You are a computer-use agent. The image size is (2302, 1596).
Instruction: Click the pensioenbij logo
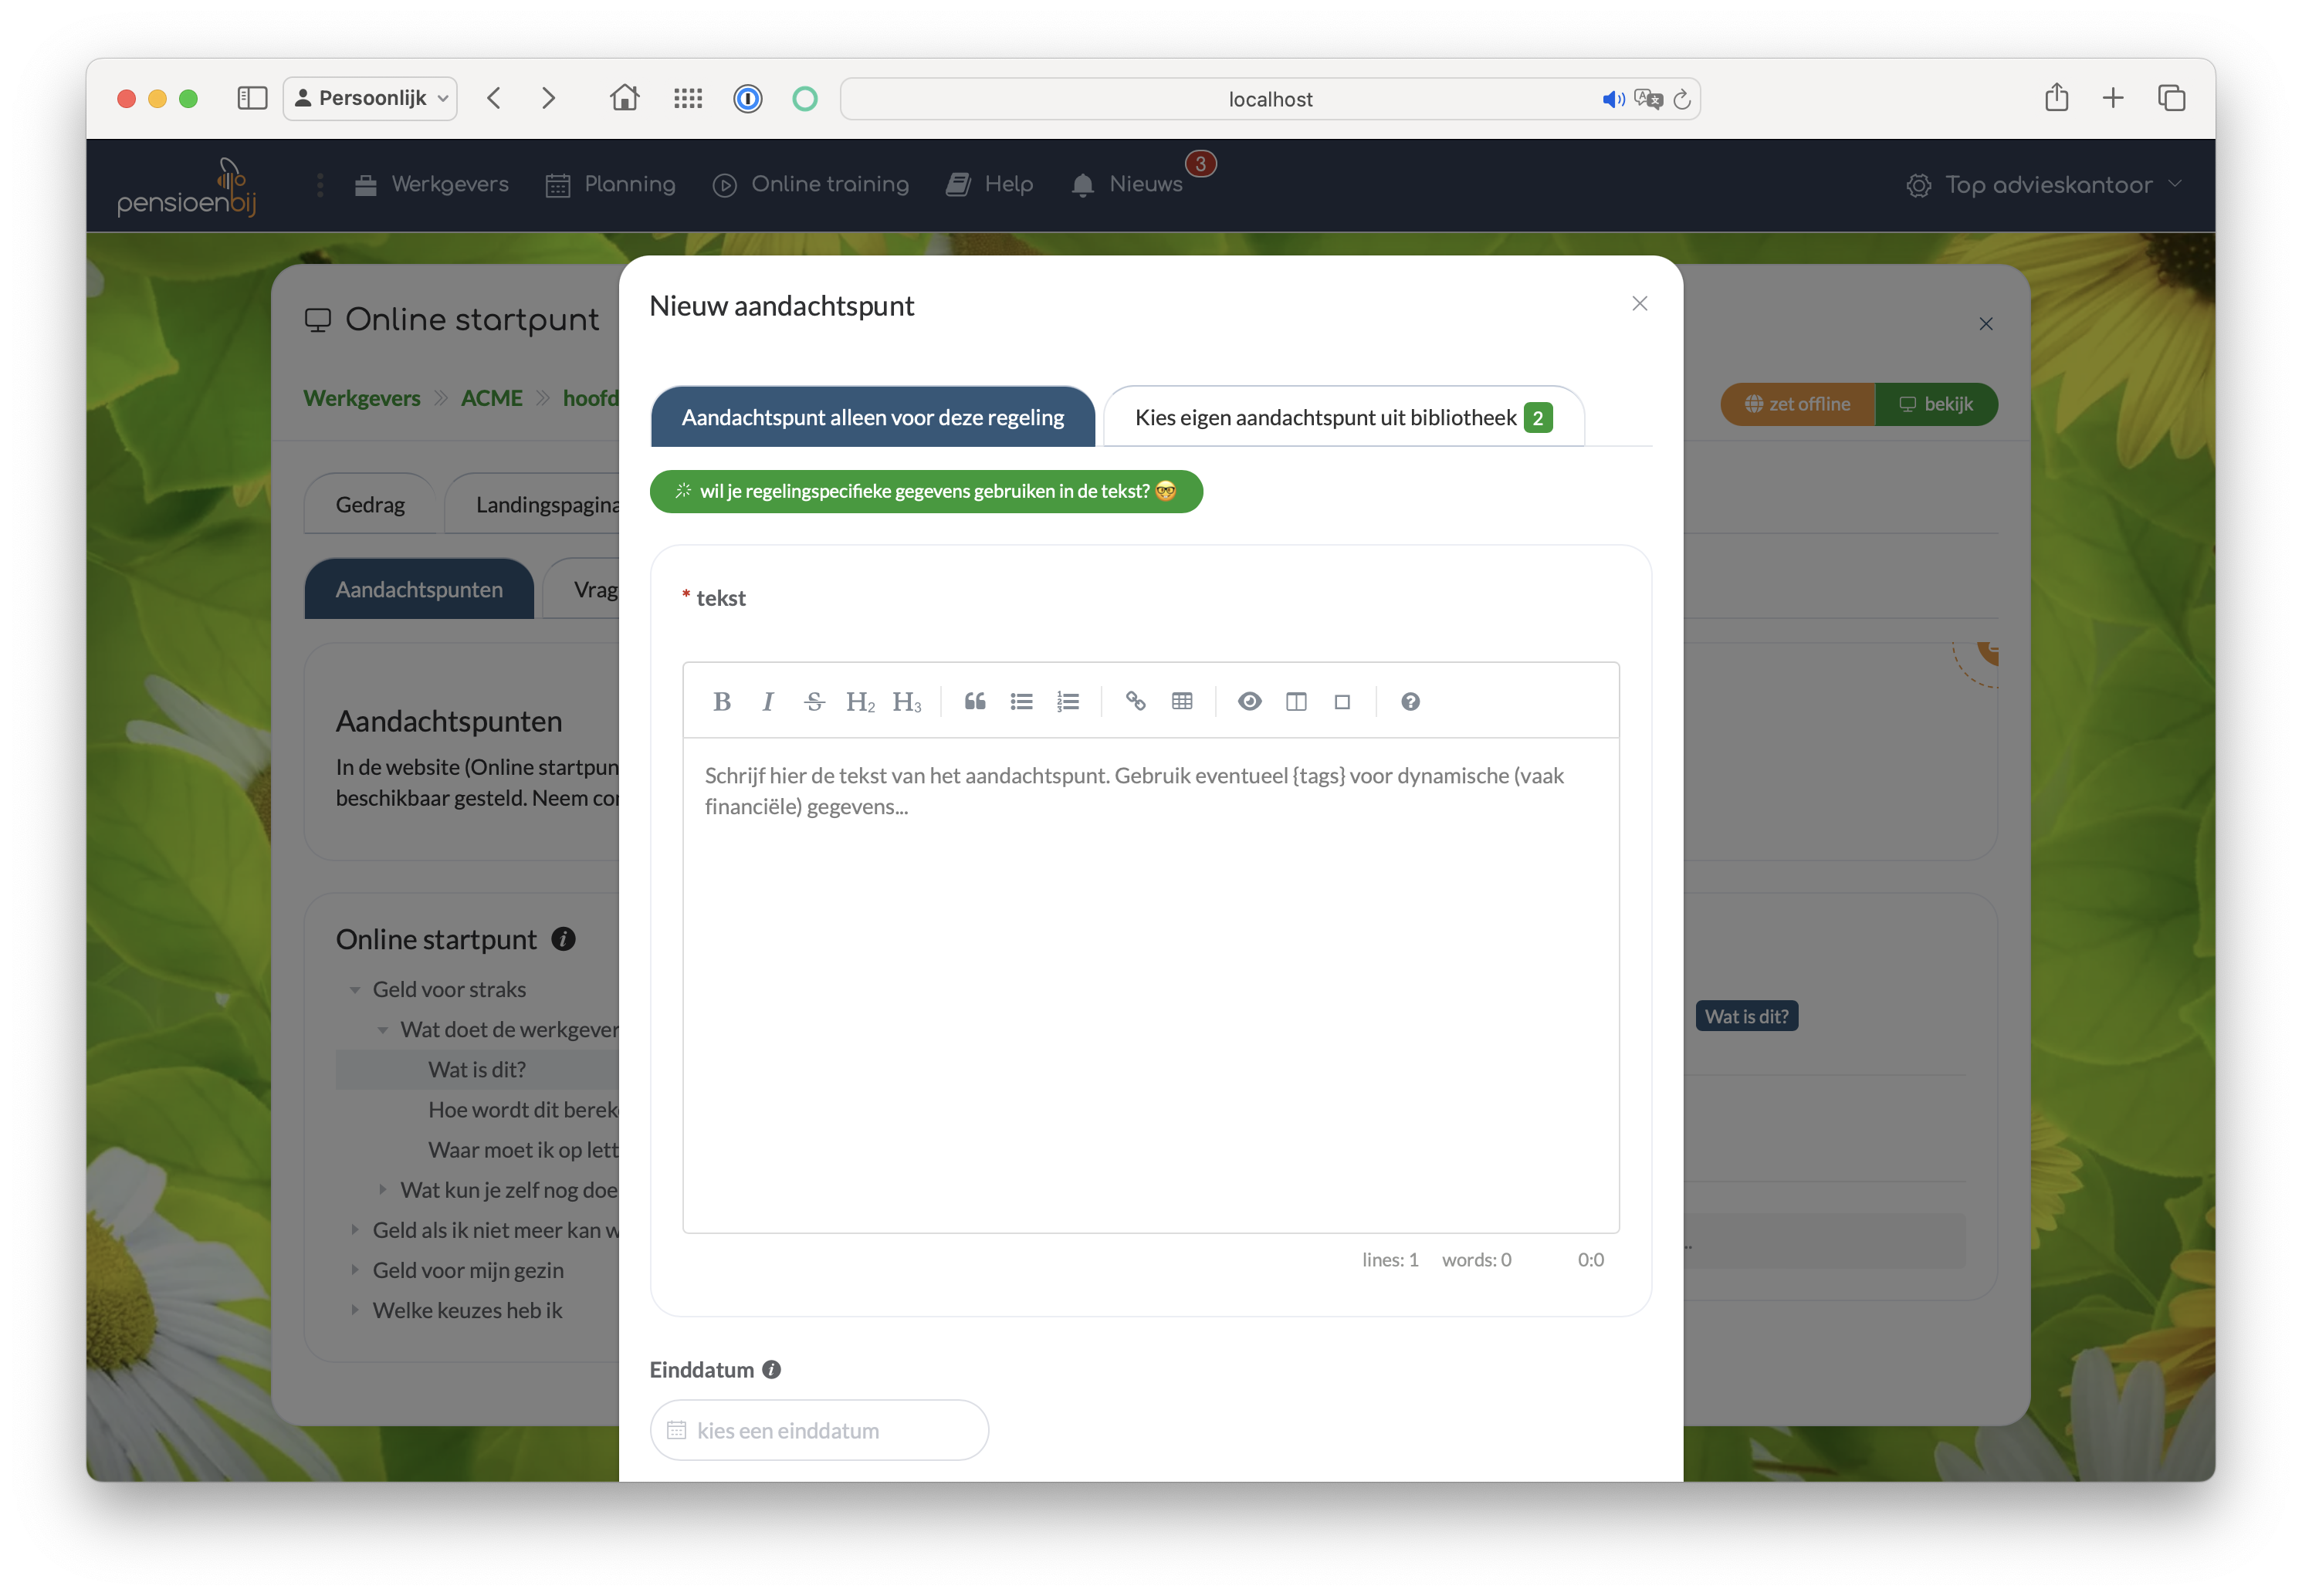tap(187, 187)
